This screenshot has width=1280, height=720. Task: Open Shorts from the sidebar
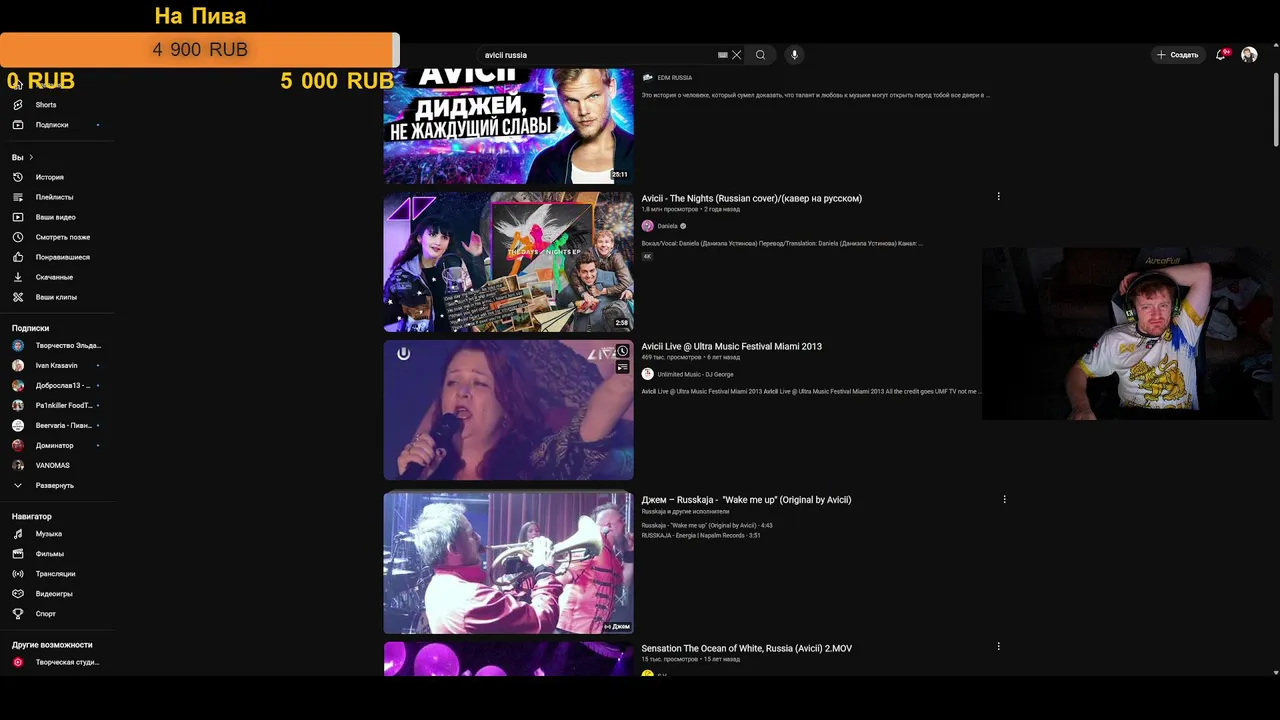tap(46, 105)
